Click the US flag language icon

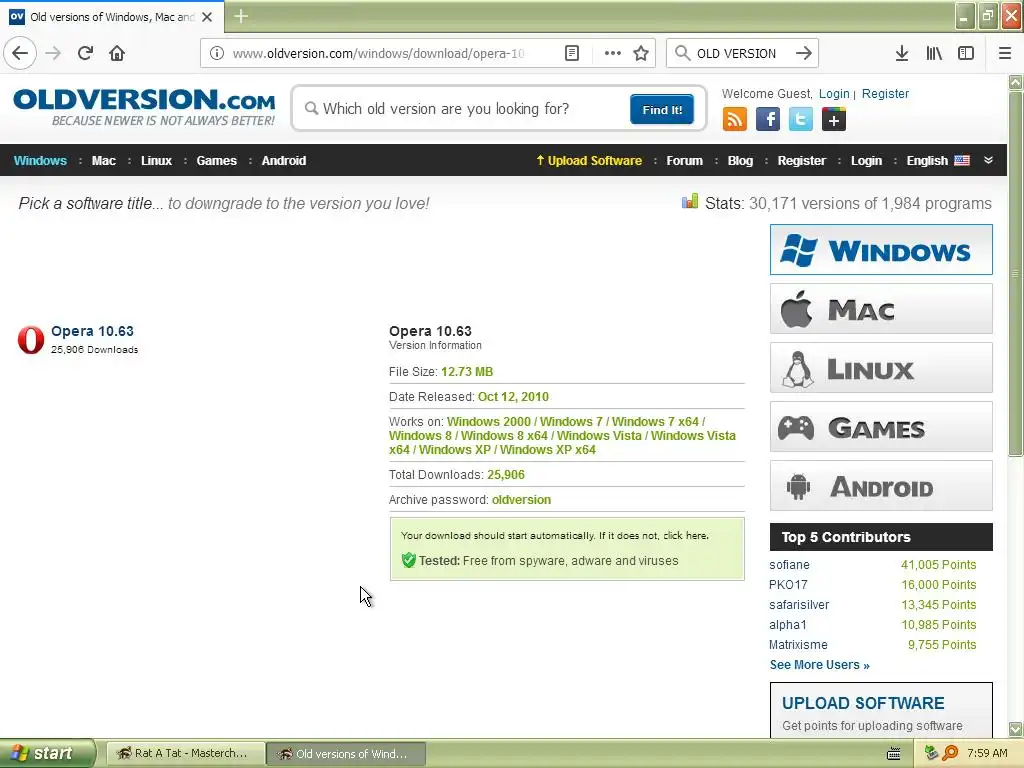[962, 160]
